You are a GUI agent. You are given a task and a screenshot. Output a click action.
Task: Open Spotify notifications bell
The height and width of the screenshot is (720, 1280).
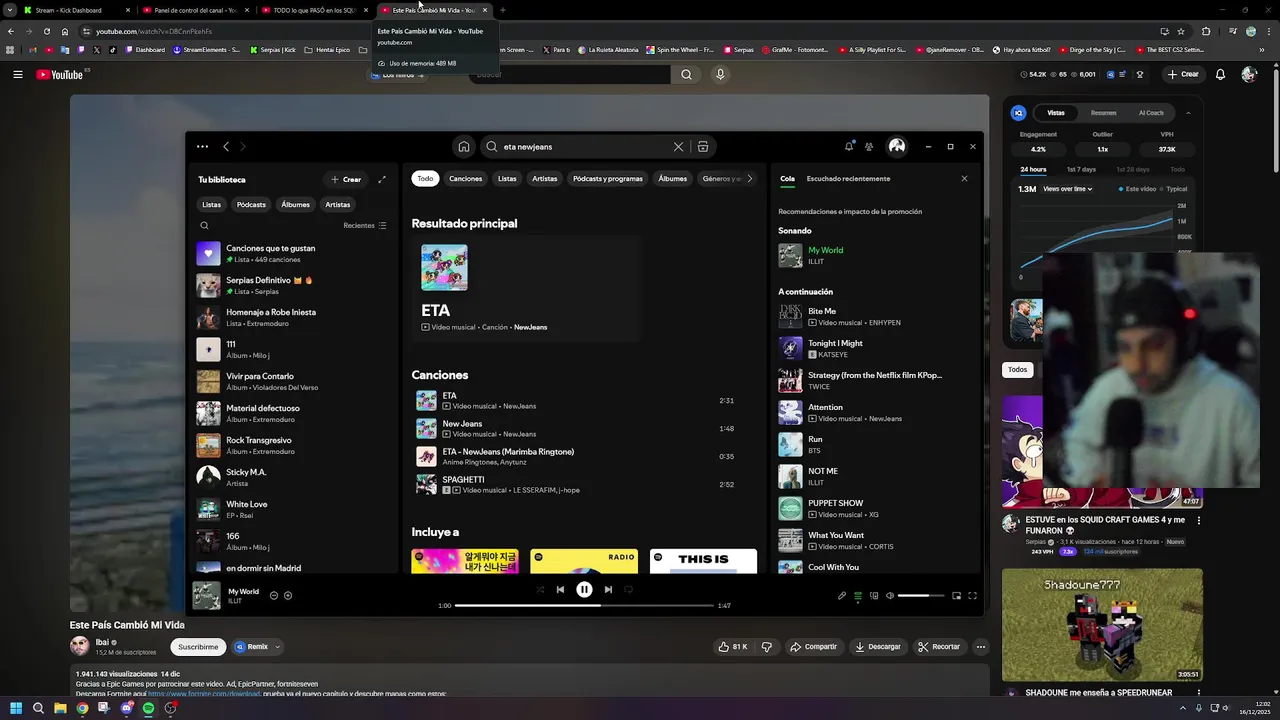[849, 147]
